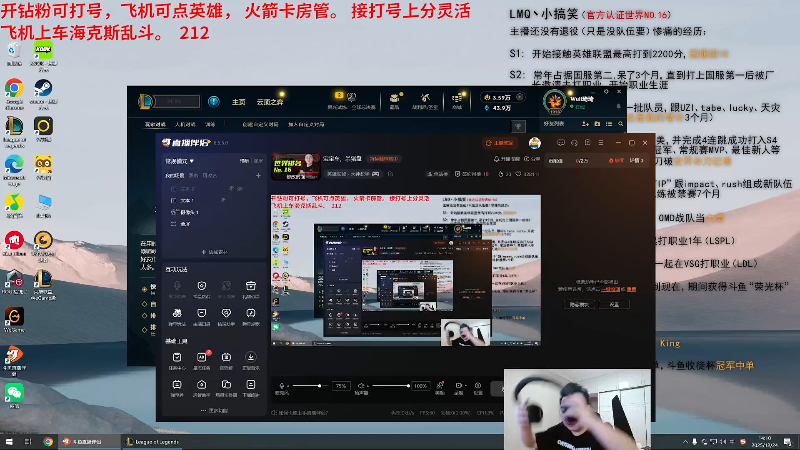Image resolution: width=800 pixels, height=450 pixels.
Task: Open the stream category pill under the title
Action: (353, 174)
